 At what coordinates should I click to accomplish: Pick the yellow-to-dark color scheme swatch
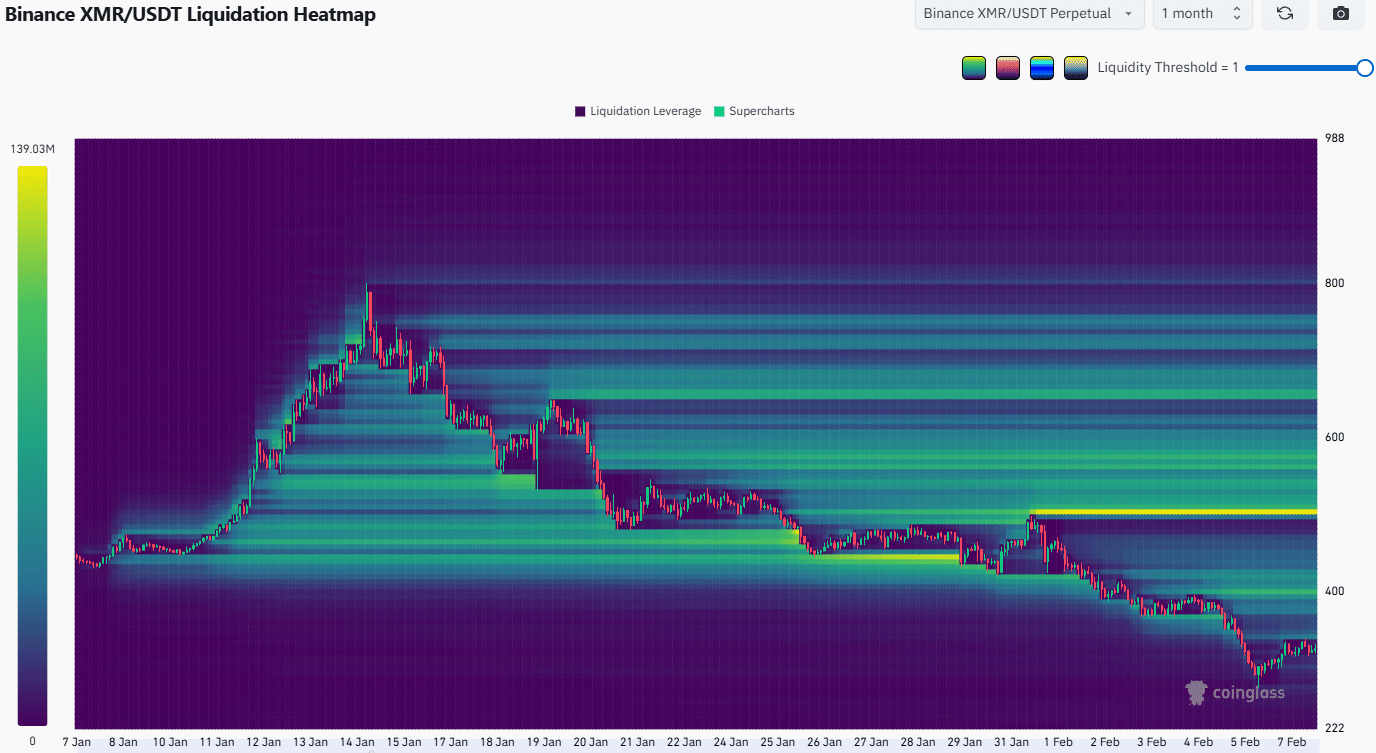coord(1076,68)
